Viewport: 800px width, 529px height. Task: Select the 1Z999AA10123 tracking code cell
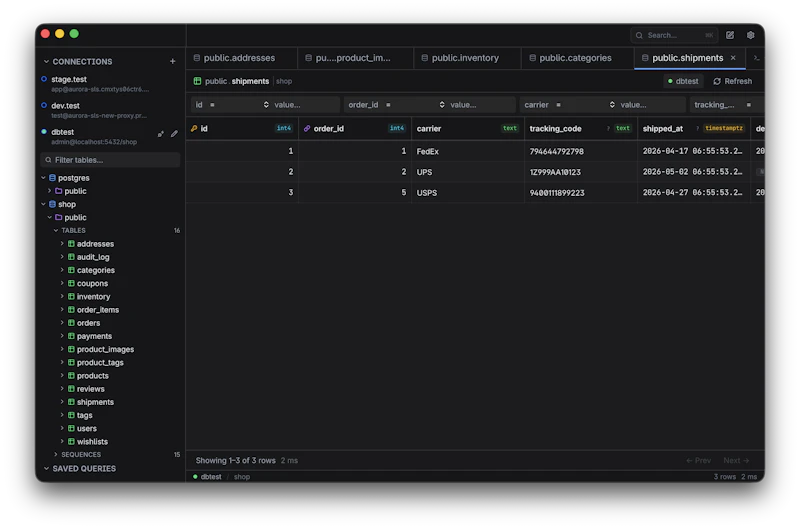pyautogui.click(x=581, y=172)
